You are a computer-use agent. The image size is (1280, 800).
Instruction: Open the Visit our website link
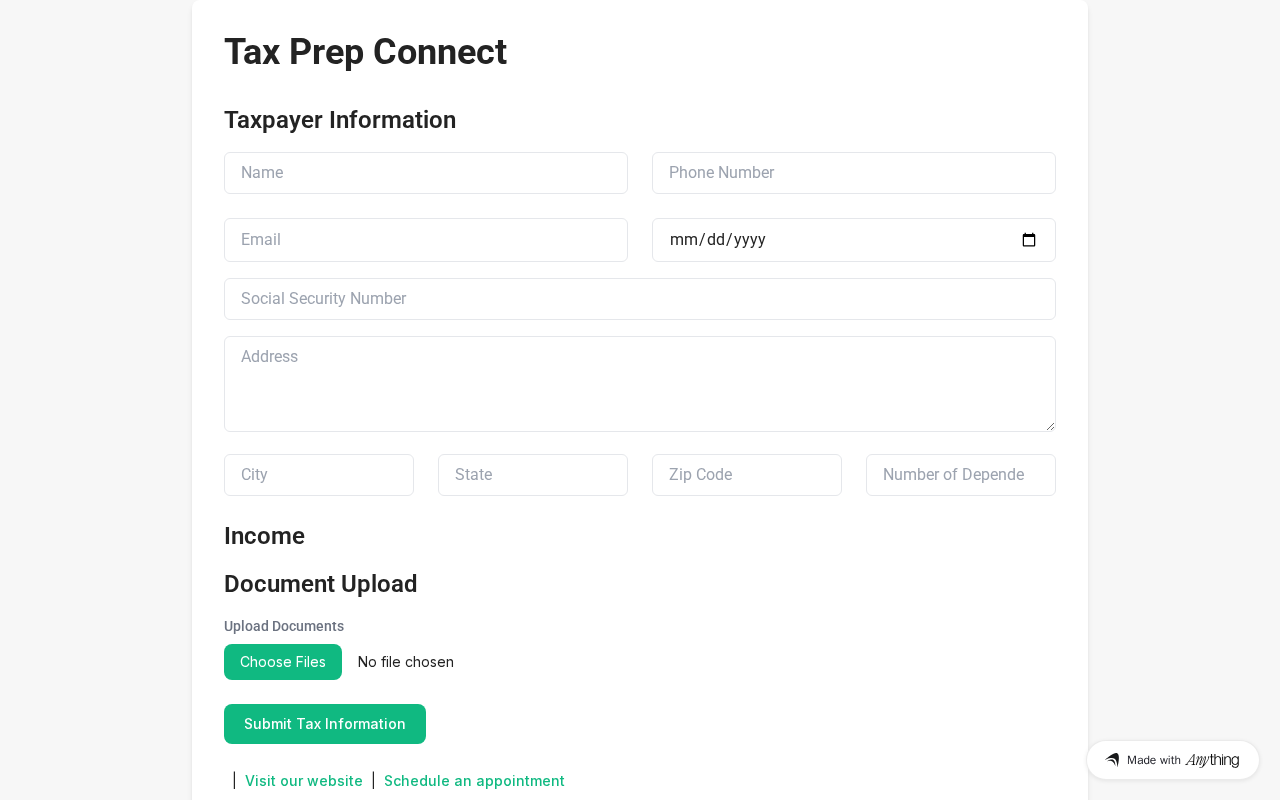pyautogui.click(x=304, y=781)
